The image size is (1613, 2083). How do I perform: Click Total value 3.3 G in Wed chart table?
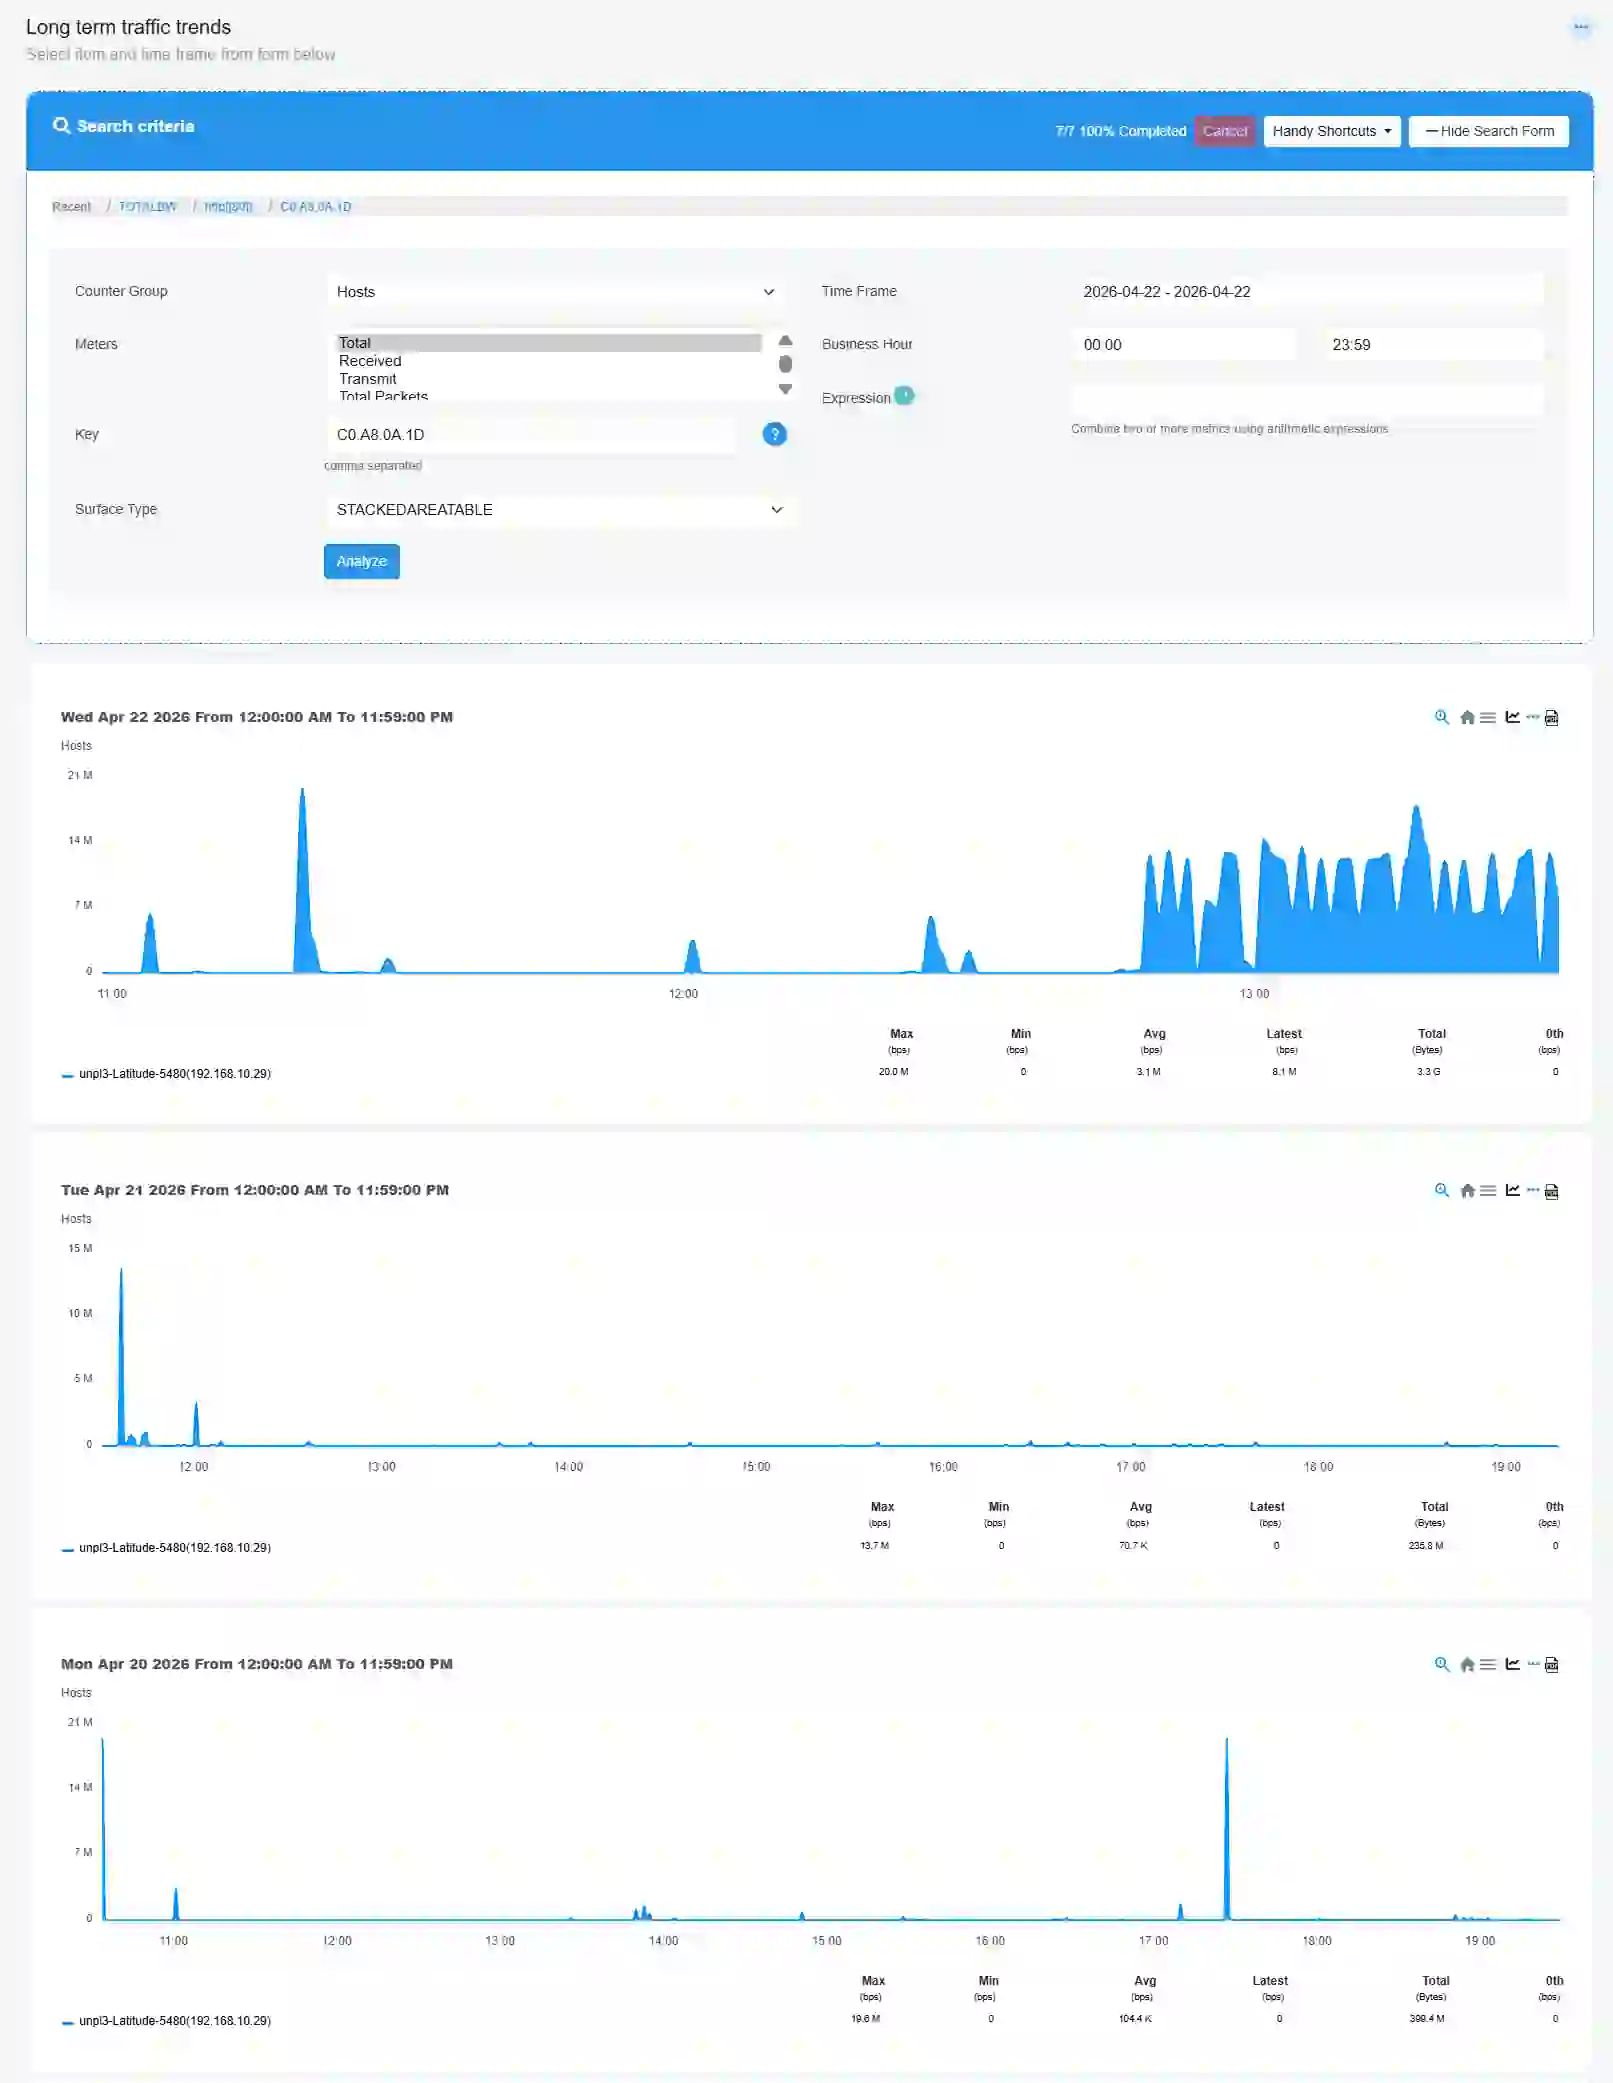pyautogui.click(x=1428, y=1072)
